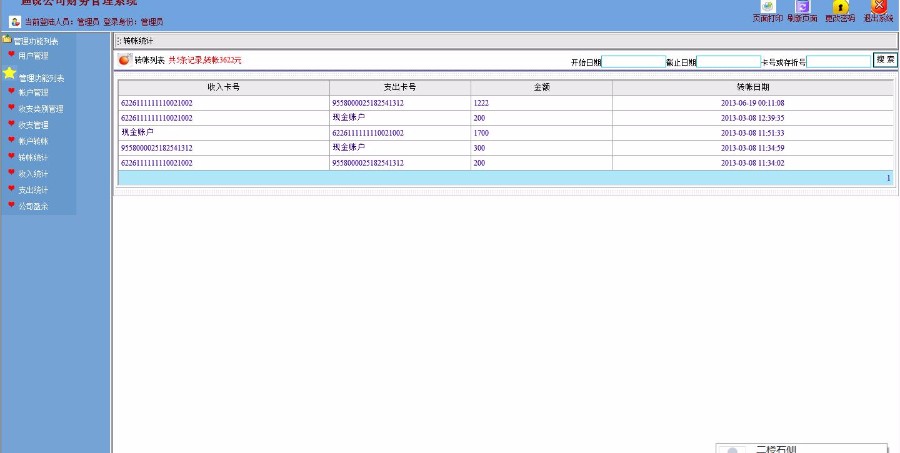This screenshot has height=453, width=900.
Task: Click the heart icon beside 公司盈余
Action: coord(11,204)
